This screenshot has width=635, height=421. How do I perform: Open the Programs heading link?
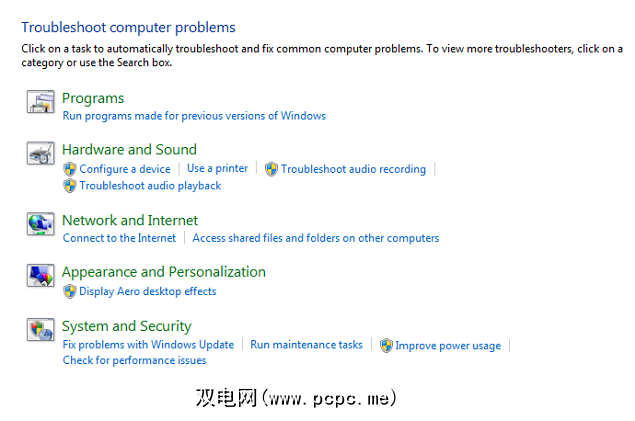93,98
